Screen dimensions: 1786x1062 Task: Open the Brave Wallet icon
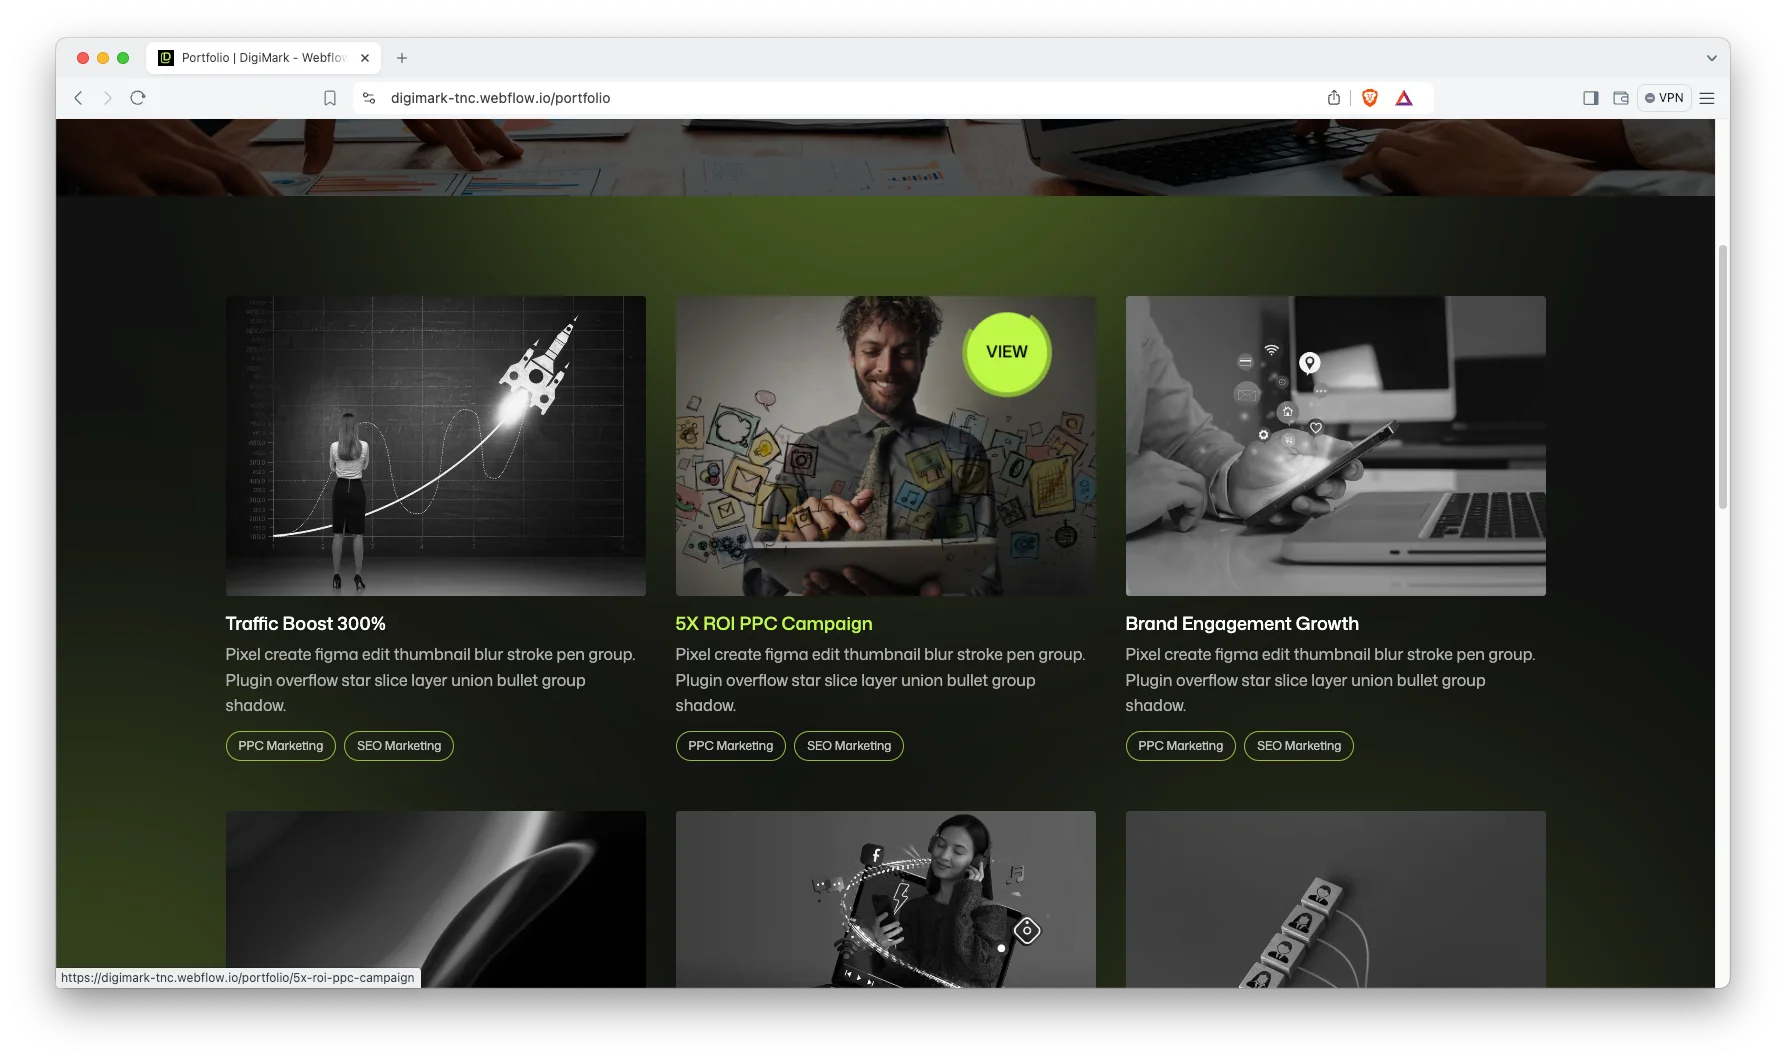1621,98
